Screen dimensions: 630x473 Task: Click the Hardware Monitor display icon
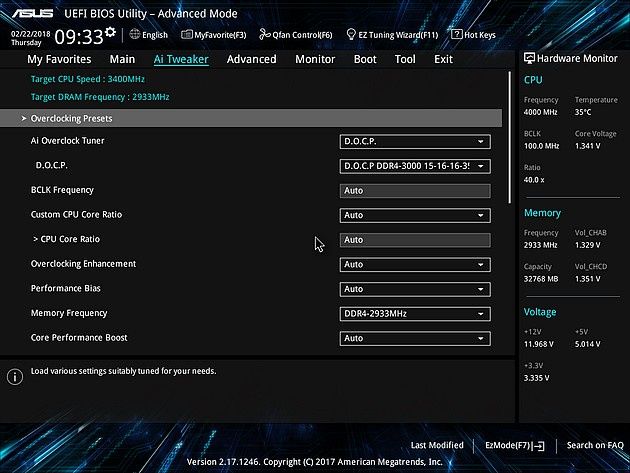click(x=529, y=58)
